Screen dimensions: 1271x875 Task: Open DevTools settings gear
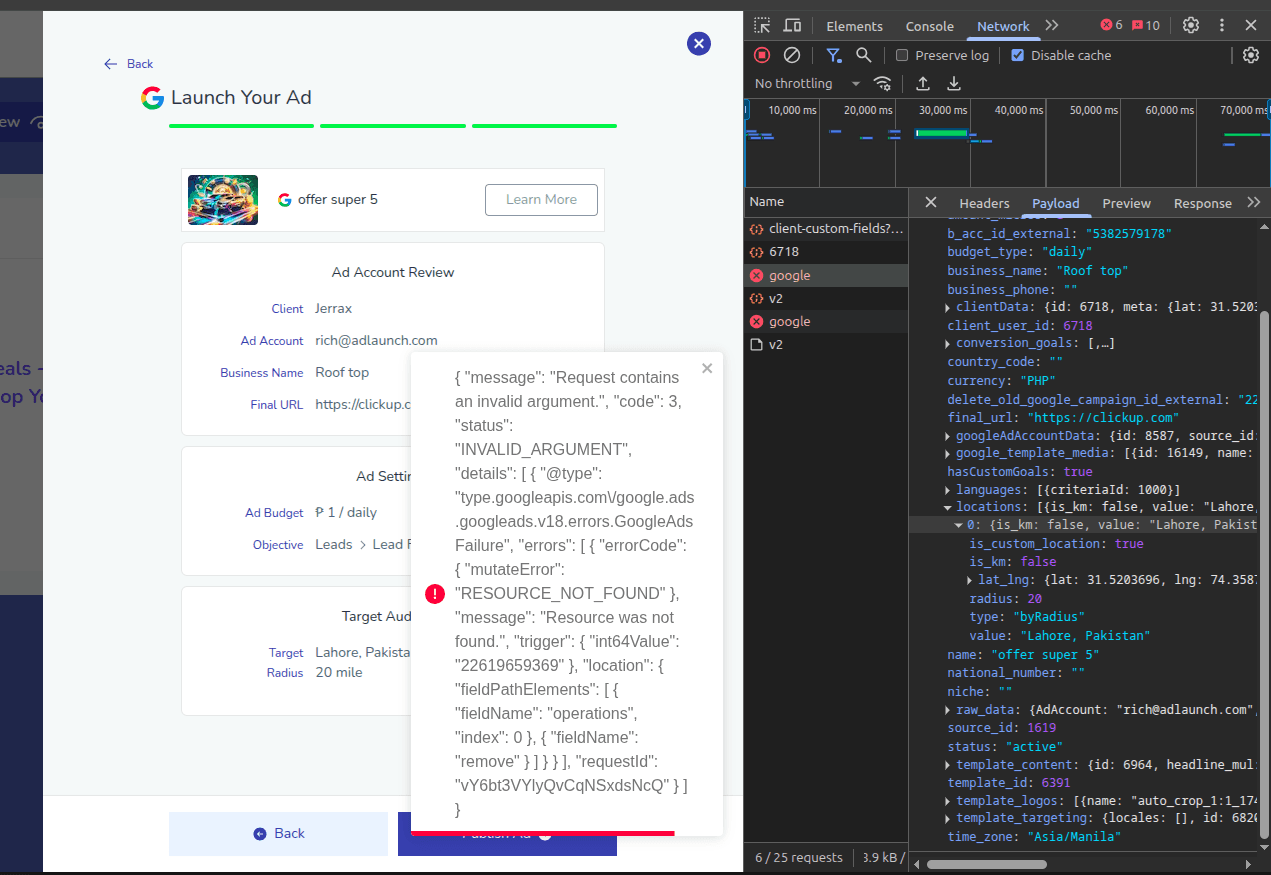point(1191,26)
